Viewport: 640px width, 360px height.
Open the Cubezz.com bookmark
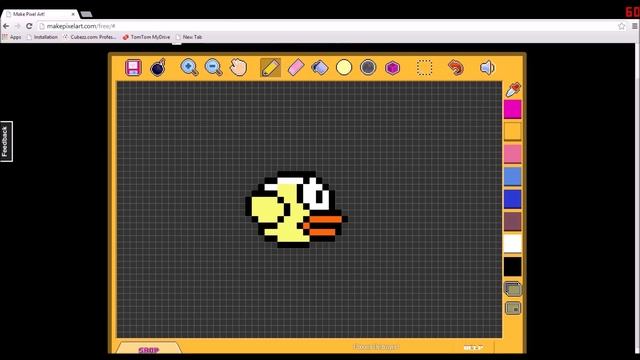click(89, 37)
